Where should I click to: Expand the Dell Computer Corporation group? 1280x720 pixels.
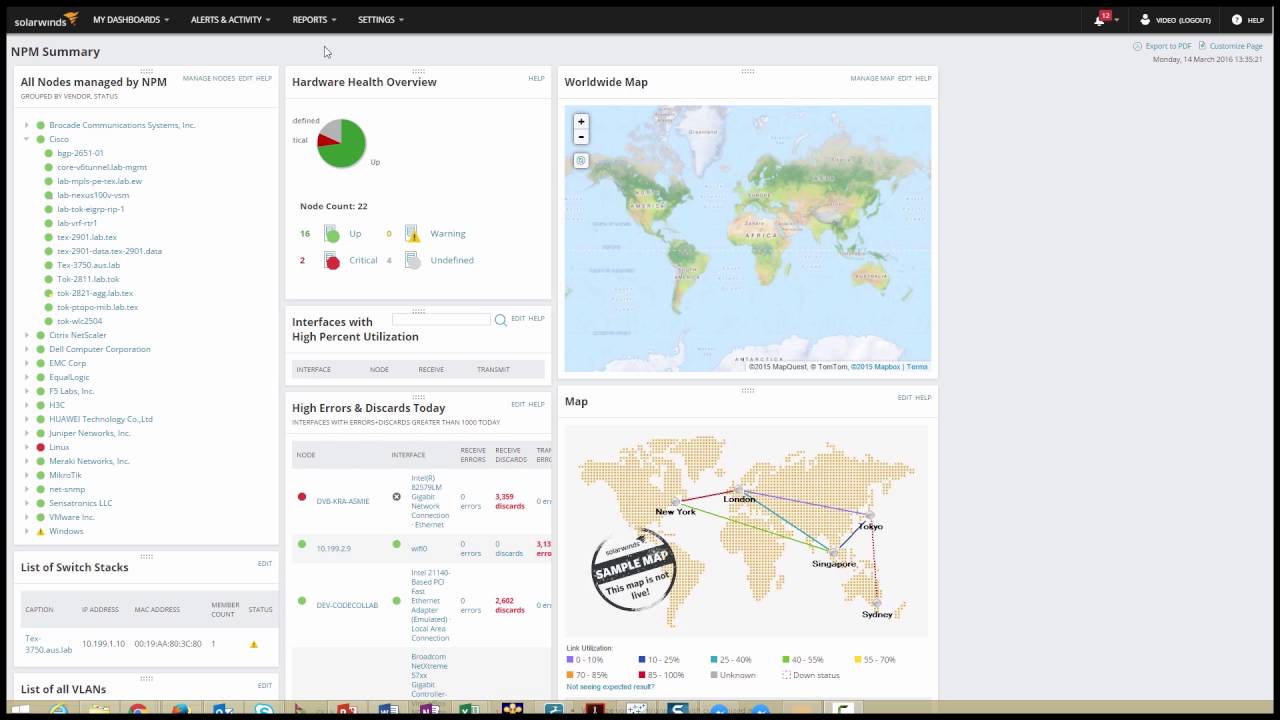pos(27,349)
